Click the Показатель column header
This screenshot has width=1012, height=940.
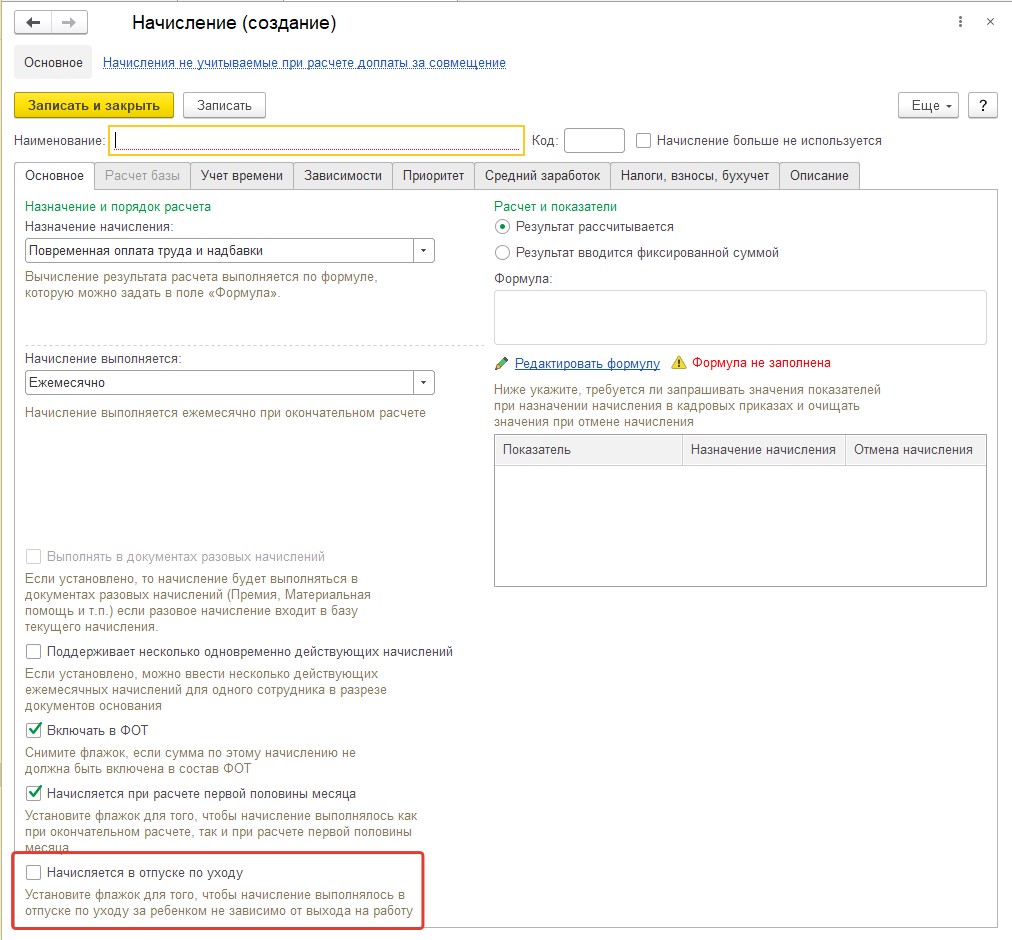pos(588,449)
